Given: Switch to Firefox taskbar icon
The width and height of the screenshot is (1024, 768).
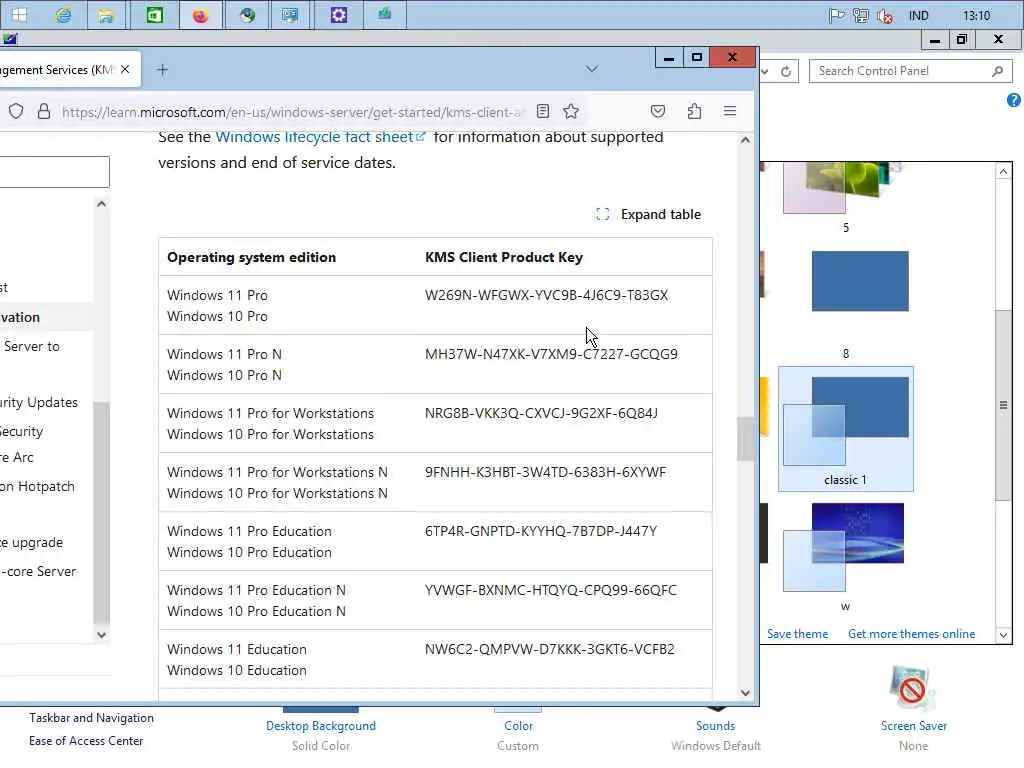Looking at the screenshot, I should (x=200, y=14).
